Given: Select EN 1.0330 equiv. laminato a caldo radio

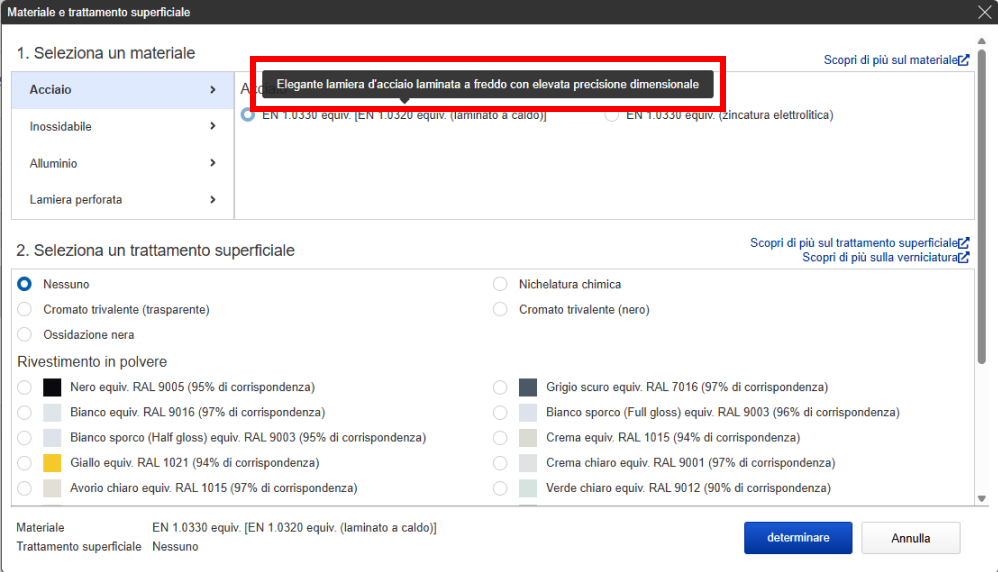Looking at the screenshot, I should pos(248,115).
